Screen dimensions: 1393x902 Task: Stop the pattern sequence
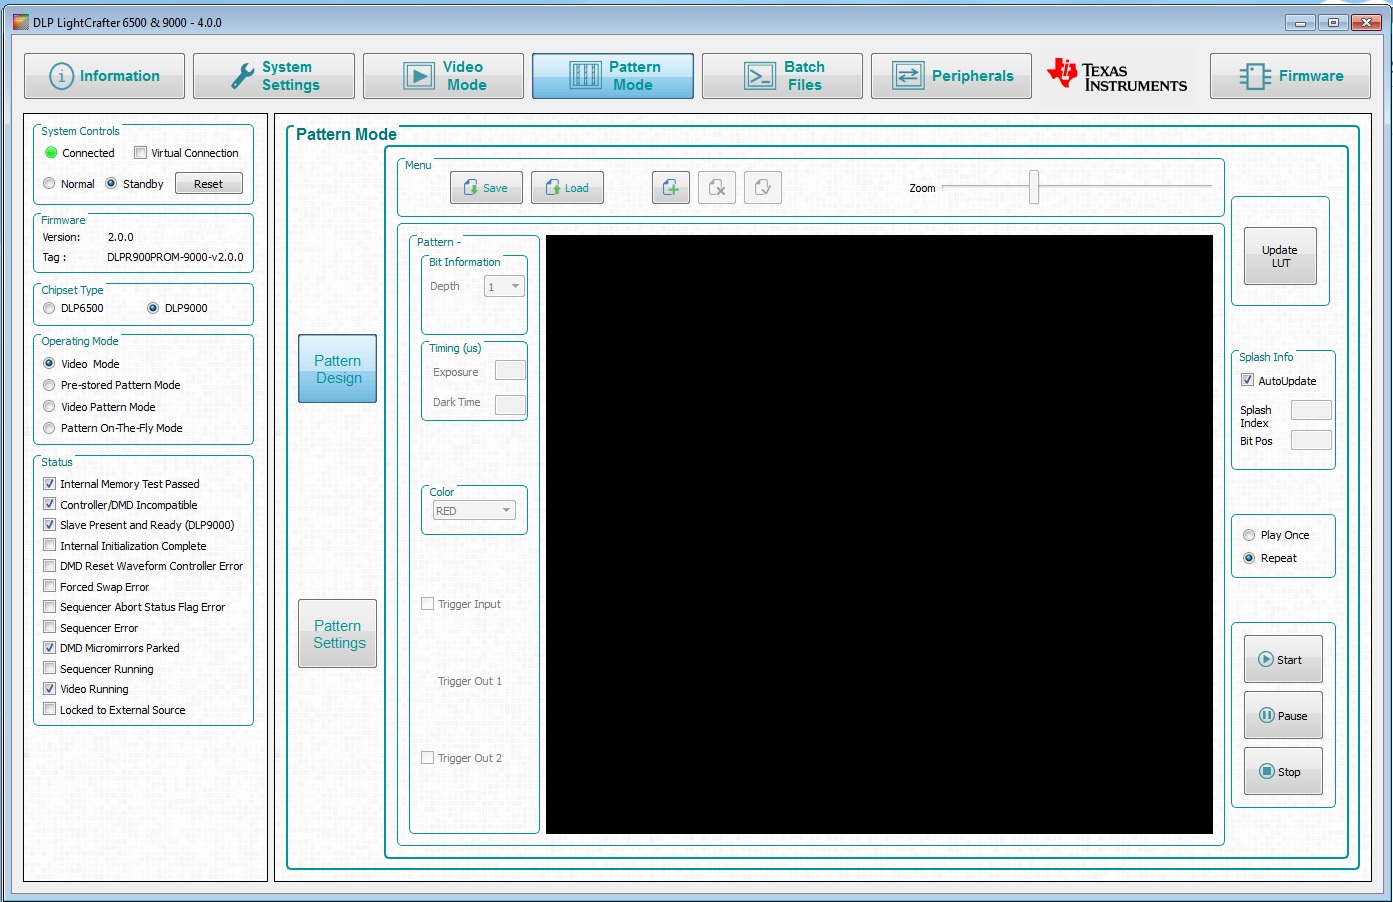[x=1283, y=772]
